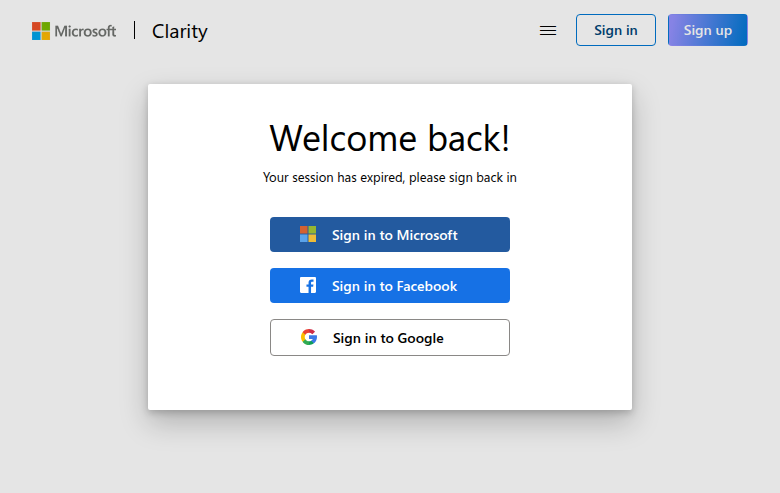Click the Microsoft four-square logo in header
Screen dimensions: 780x493
(41, 31)
